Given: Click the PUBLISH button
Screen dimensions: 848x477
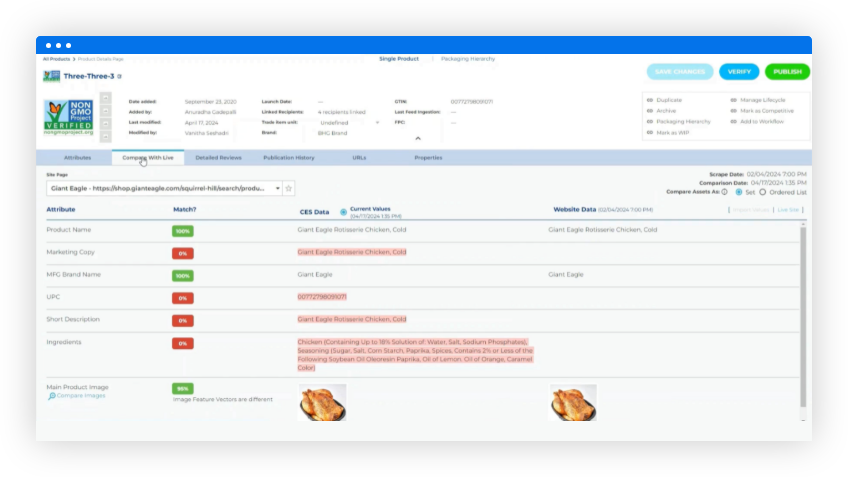Looking at the screenshot, I should [787, 72].
